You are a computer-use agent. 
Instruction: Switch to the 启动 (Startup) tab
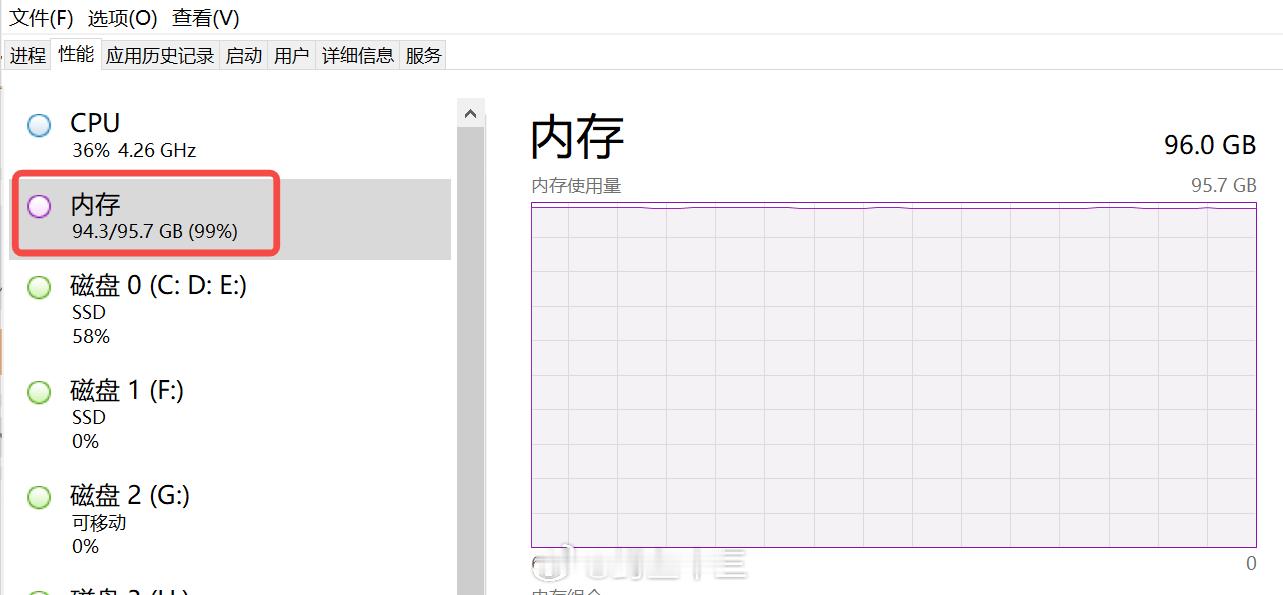243,55
